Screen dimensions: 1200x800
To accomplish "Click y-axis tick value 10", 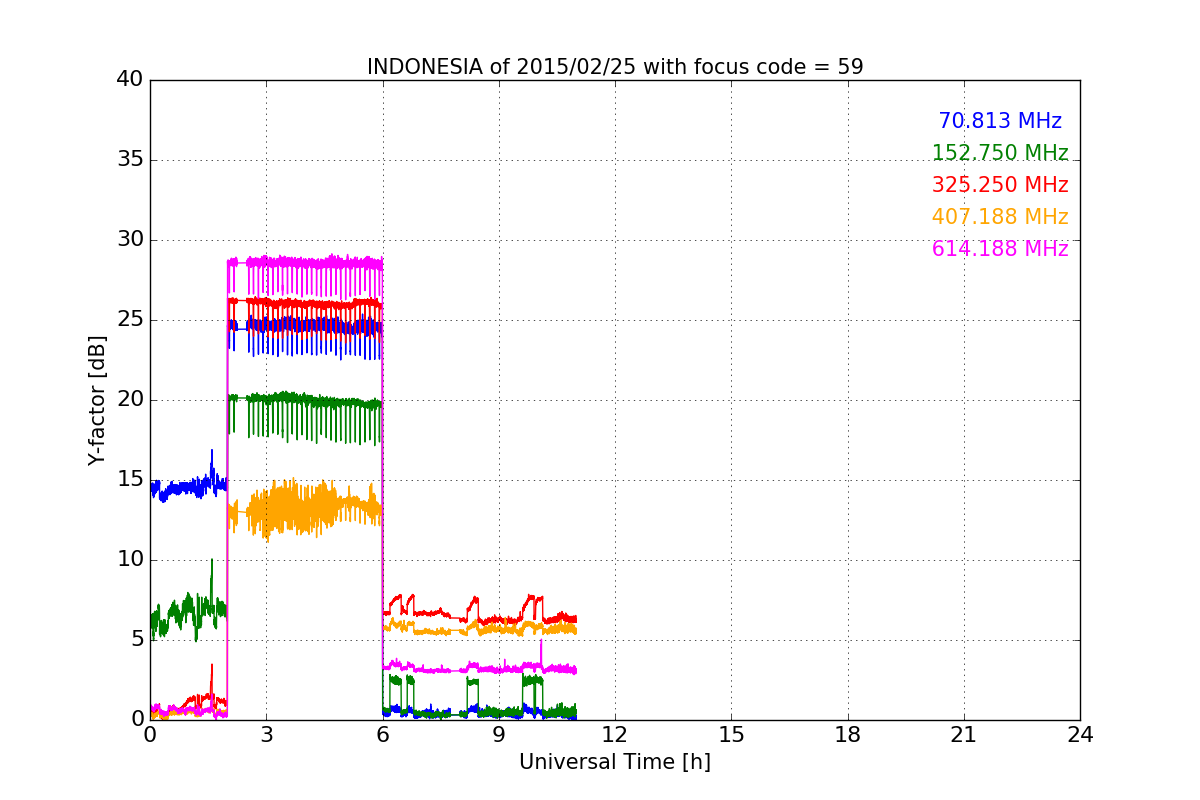I will point(130,560).
